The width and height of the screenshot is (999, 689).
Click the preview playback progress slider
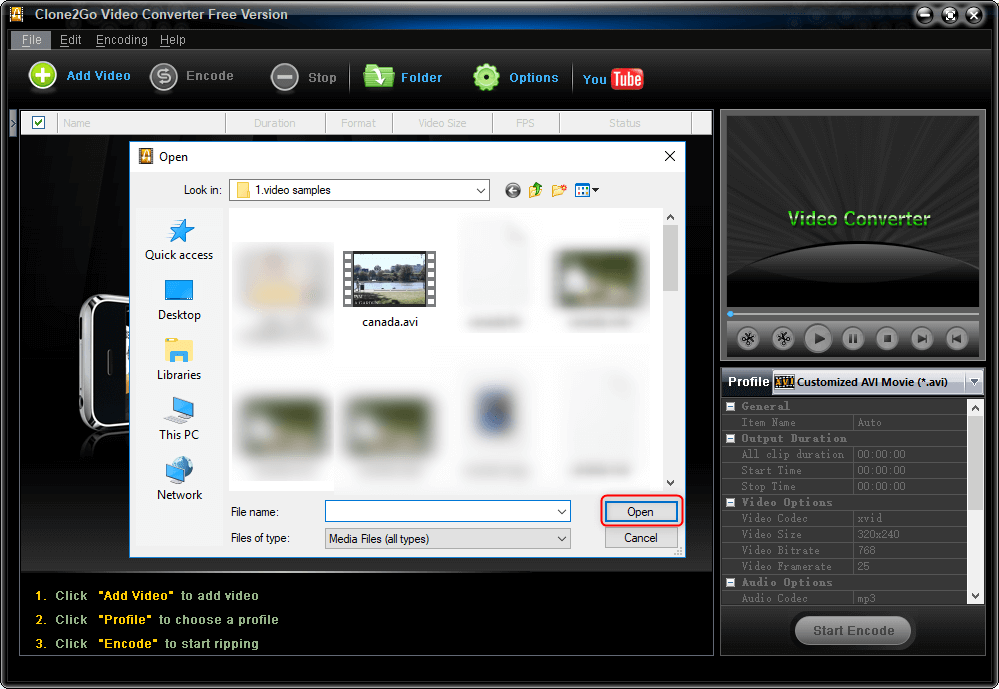853,314
